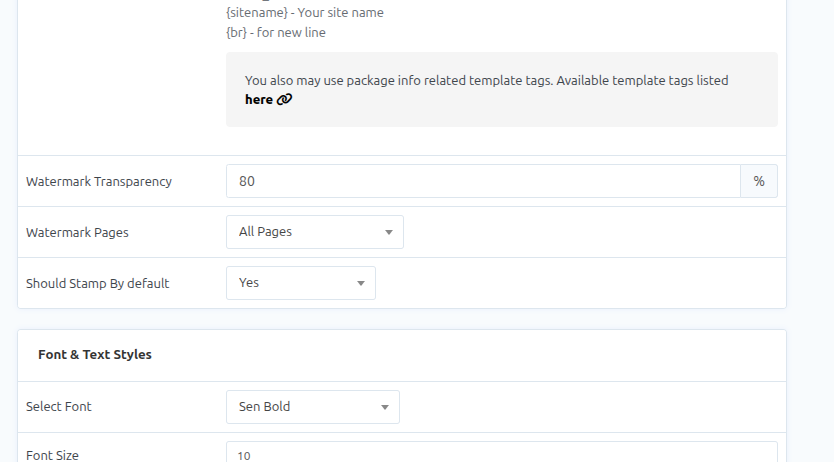Click into the Font Size input

500,455
